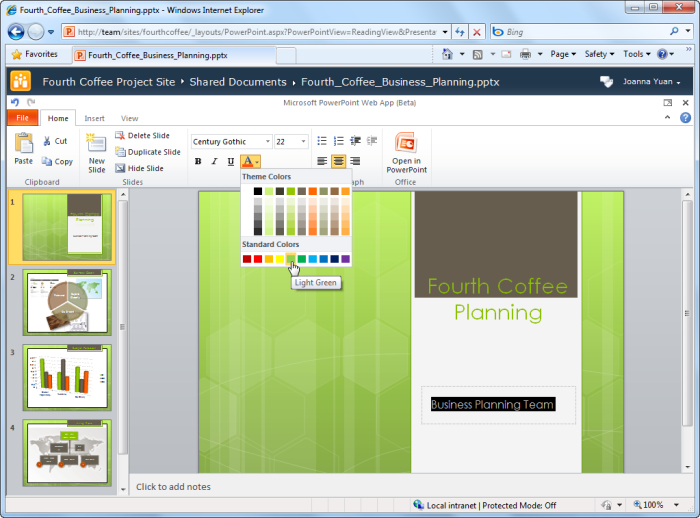
Task: Apply numbered list
Action: 339,141
